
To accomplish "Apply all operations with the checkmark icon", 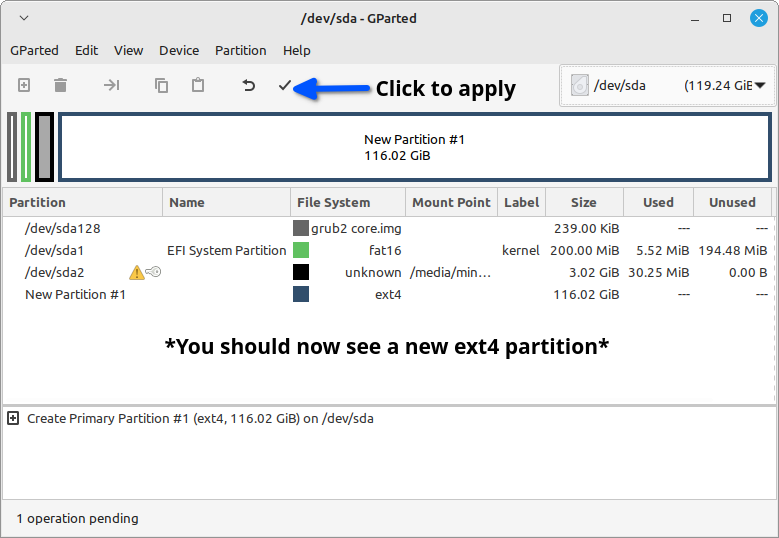I will (285, 85).
